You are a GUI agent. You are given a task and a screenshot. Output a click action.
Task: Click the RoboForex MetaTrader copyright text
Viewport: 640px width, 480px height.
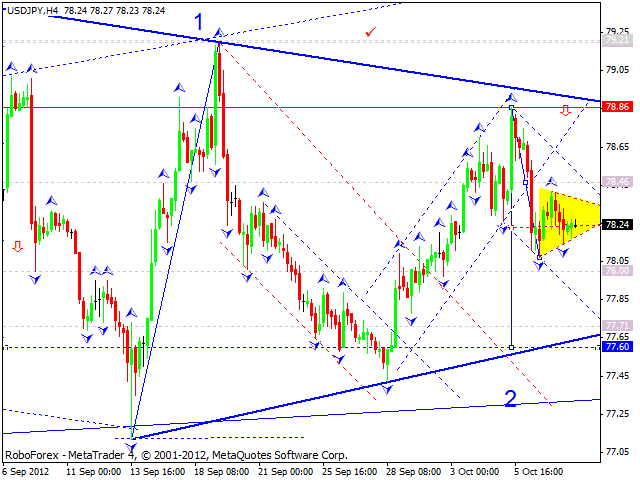[176, 455]
